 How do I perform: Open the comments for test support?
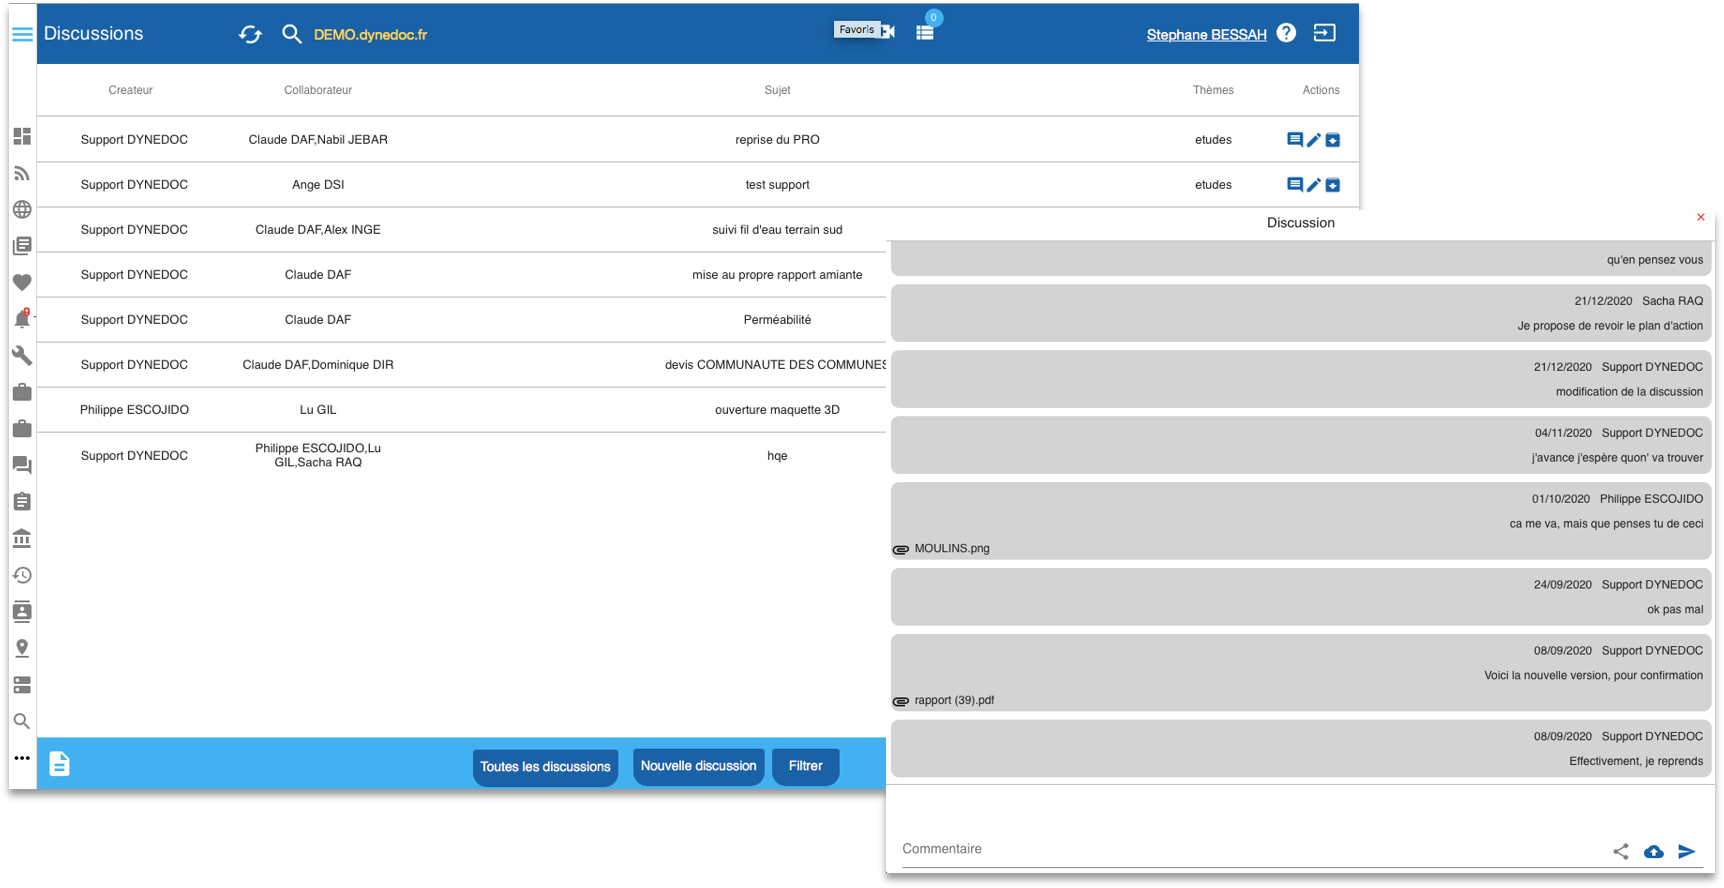1295,185
